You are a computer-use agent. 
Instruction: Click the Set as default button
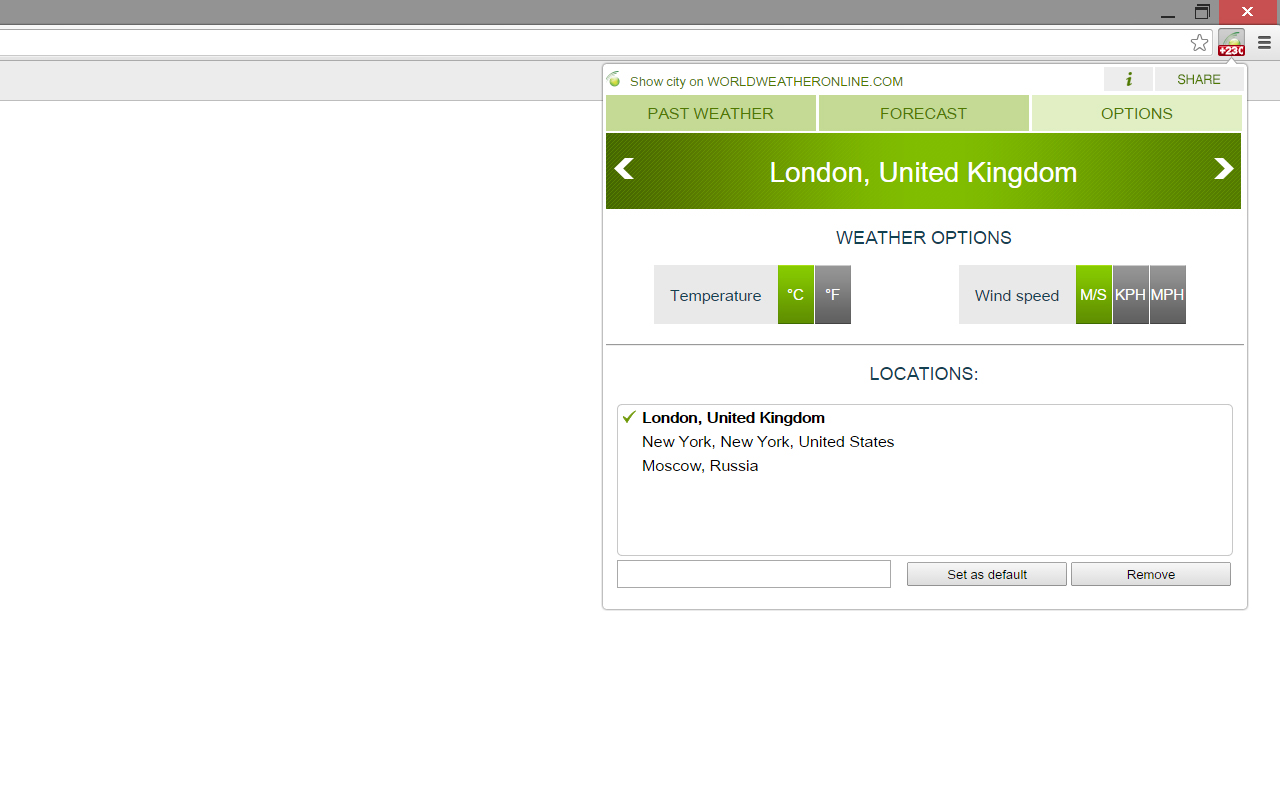click(x=987, y=574)
